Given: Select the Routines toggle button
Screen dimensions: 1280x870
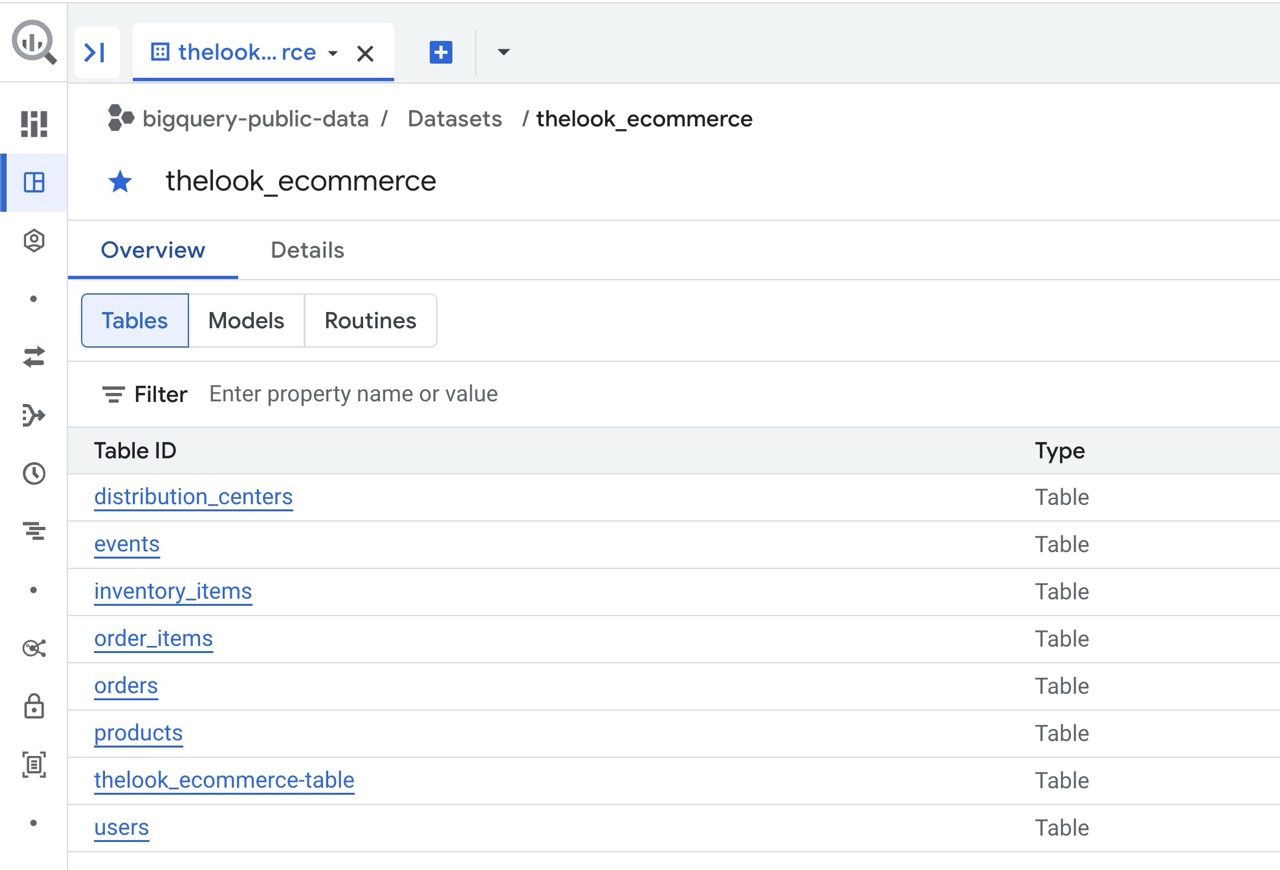Looking at the screenshot, I should click(370, 321).
